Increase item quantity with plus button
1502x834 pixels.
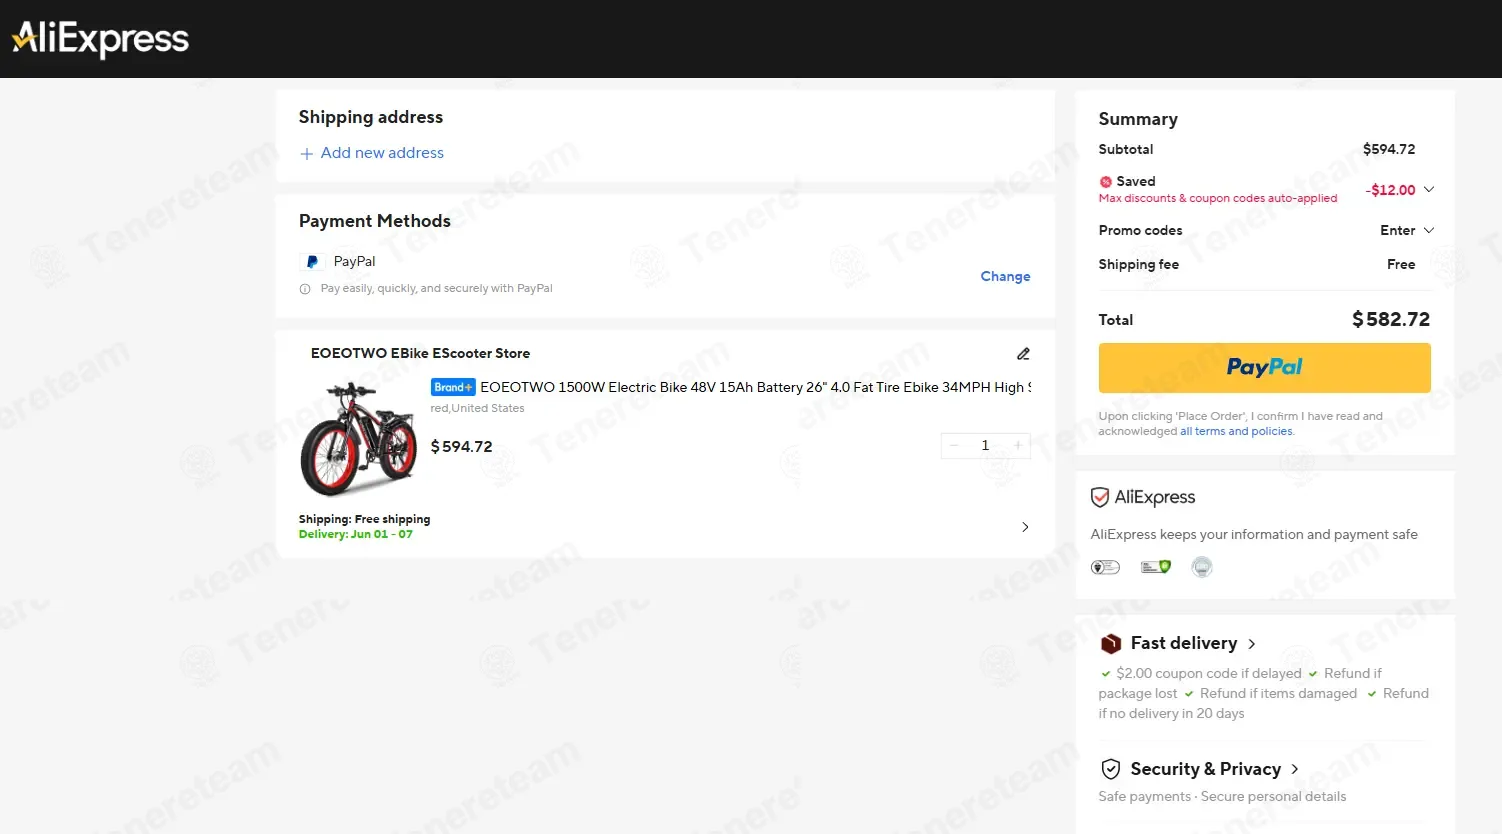(1018, 446)
